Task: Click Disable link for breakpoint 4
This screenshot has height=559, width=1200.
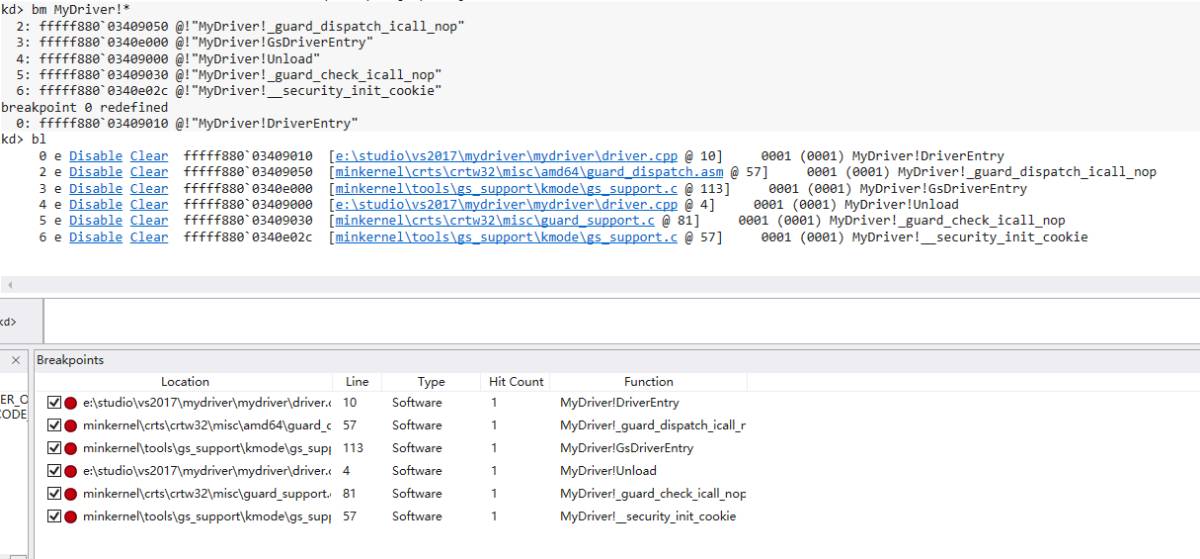Action: pos(95,205)
